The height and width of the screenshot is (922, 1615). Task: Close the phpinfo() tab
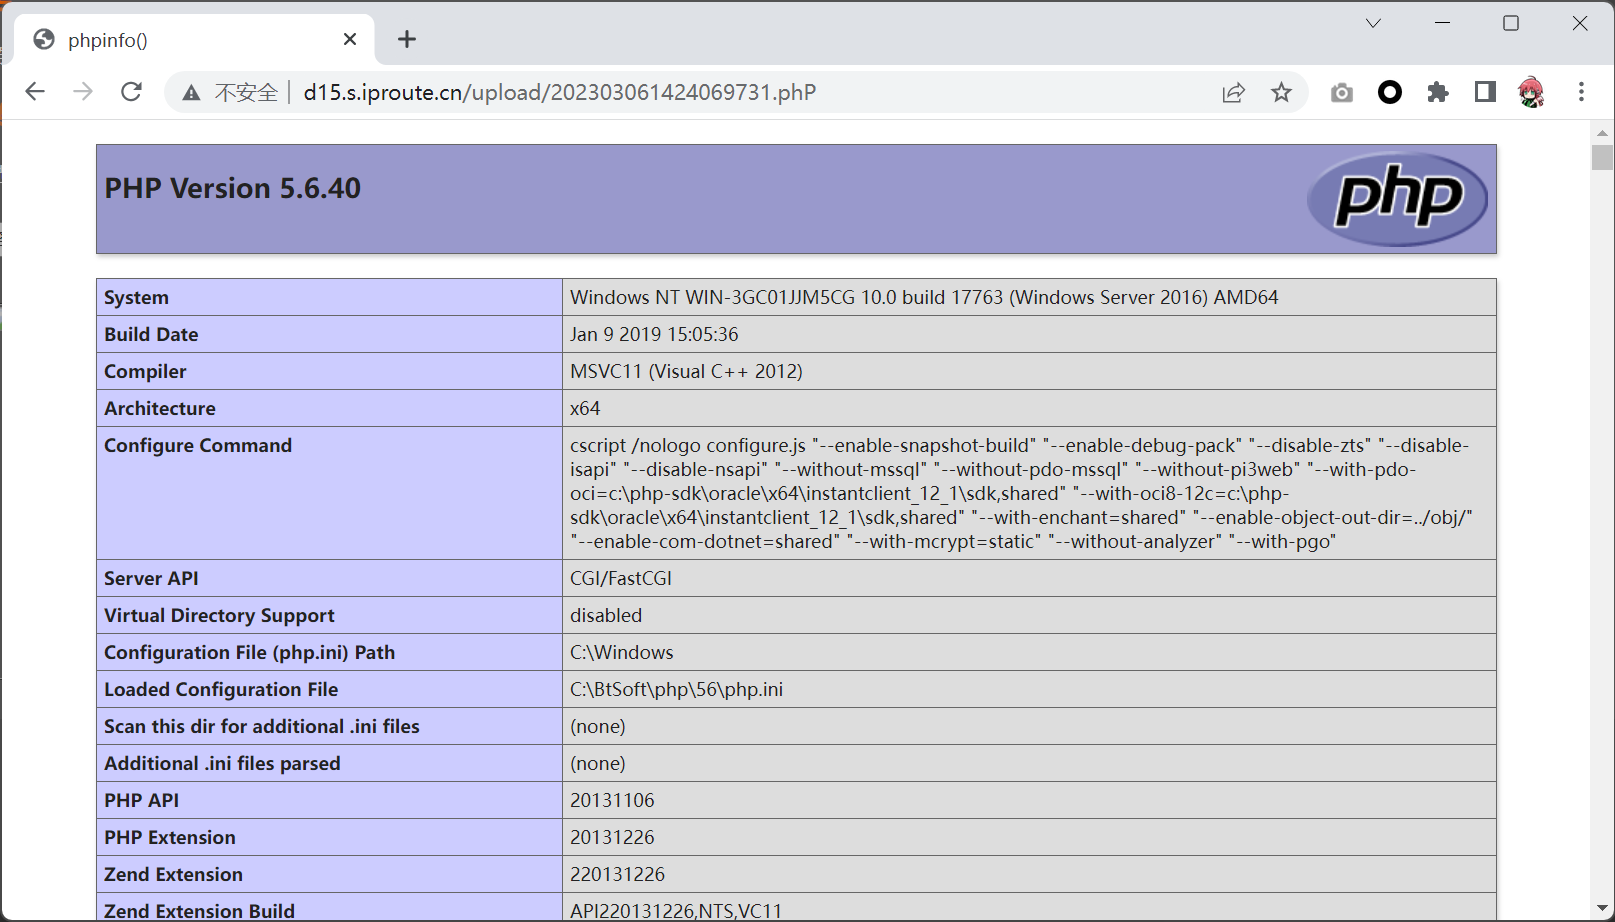click(350, 39)
